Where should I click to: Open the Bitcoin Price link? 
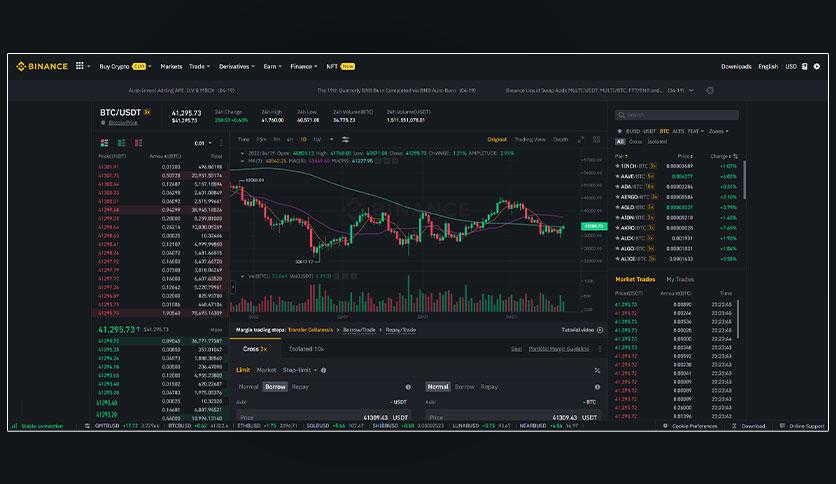[123, 123]
